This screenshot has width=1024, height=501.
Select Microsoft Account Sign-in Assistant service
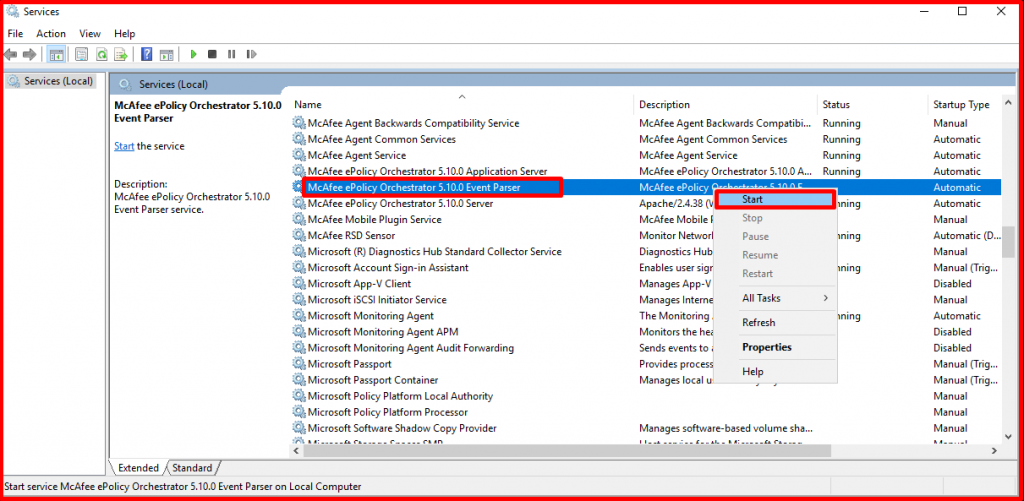point(388,267)
